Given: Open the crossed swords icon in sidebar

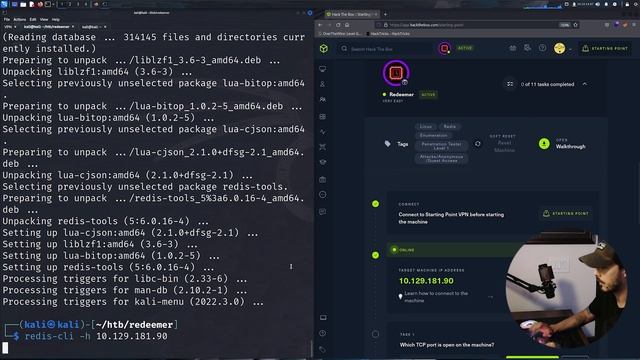Looking at the screenshot, I should pos(322,147).
